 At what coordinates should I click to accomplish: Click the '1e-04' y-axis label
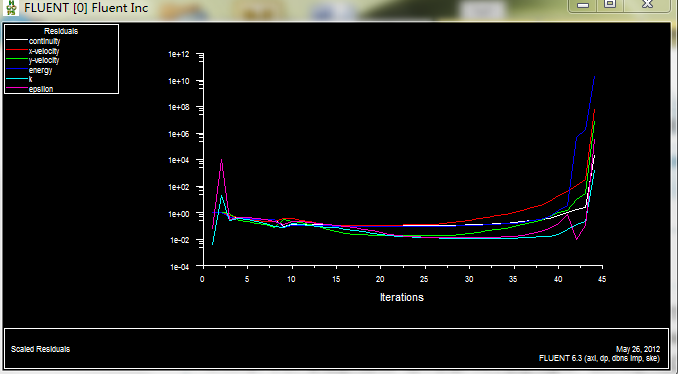[179, 267]
